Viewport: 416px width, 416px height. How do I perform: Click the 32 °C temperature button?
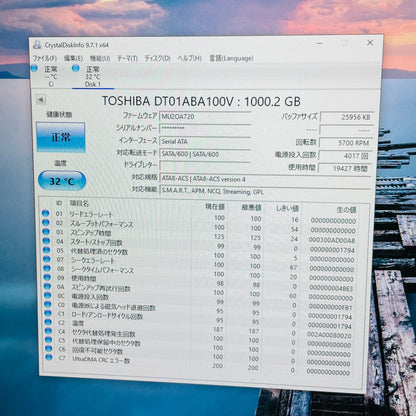pos(62,181)
